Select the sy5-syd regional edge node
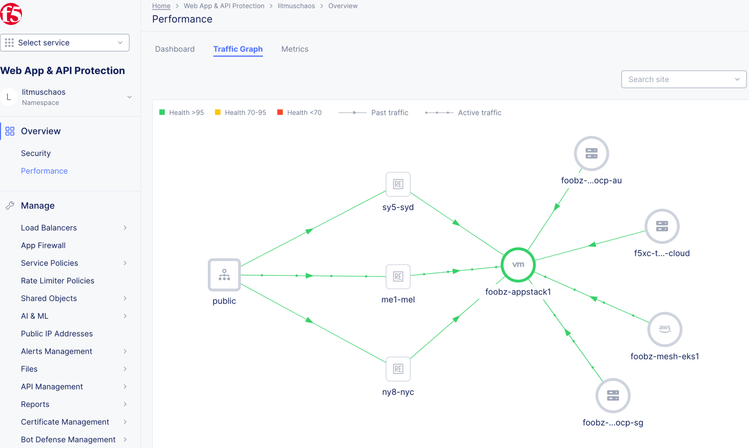The height and width of the screenshot is (448, 749). click(398, 184)
